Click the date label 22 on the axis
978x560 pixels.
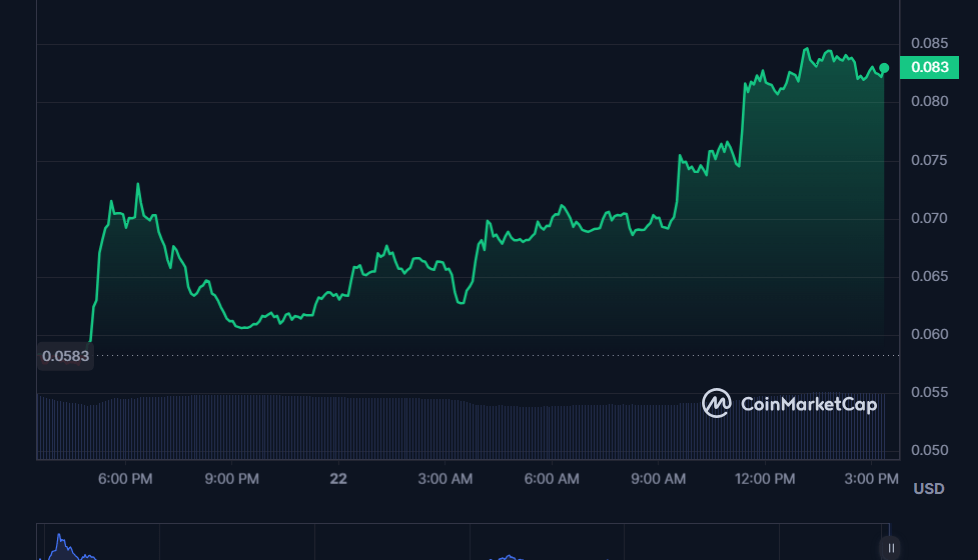338,479
